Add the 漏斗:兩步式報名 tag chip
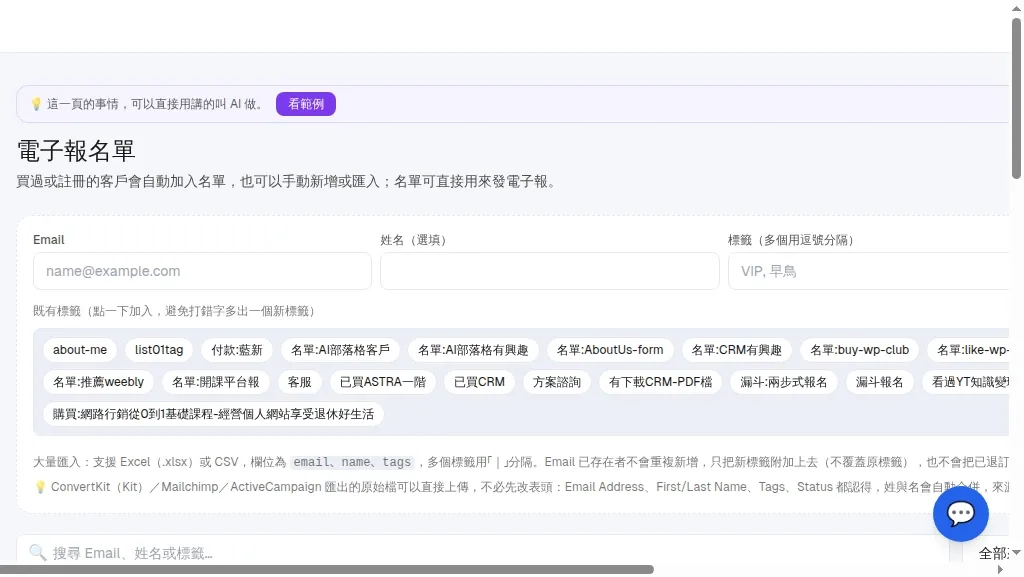Image resolution: width=1024 pixels, height=577 pixels. click(x=784, y=382)
